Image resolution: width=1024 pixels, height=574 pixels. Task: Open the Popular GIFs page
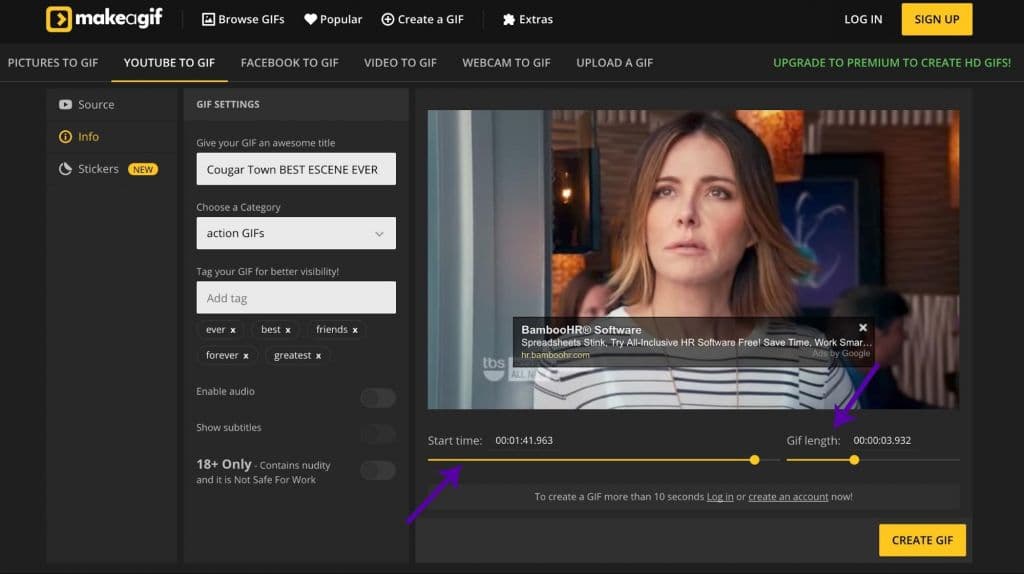coord(333,20)
